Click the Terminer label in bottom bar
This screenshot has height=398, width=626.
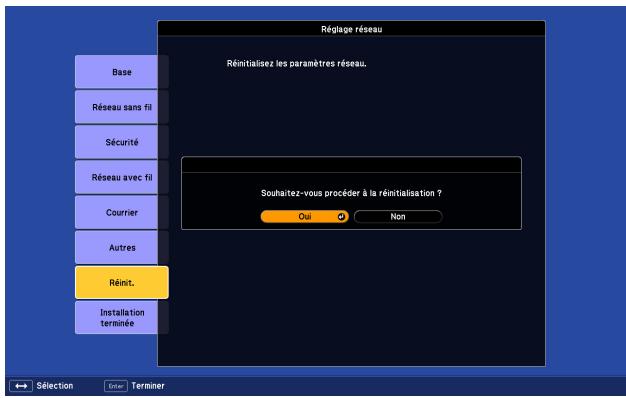pos(148,386)
